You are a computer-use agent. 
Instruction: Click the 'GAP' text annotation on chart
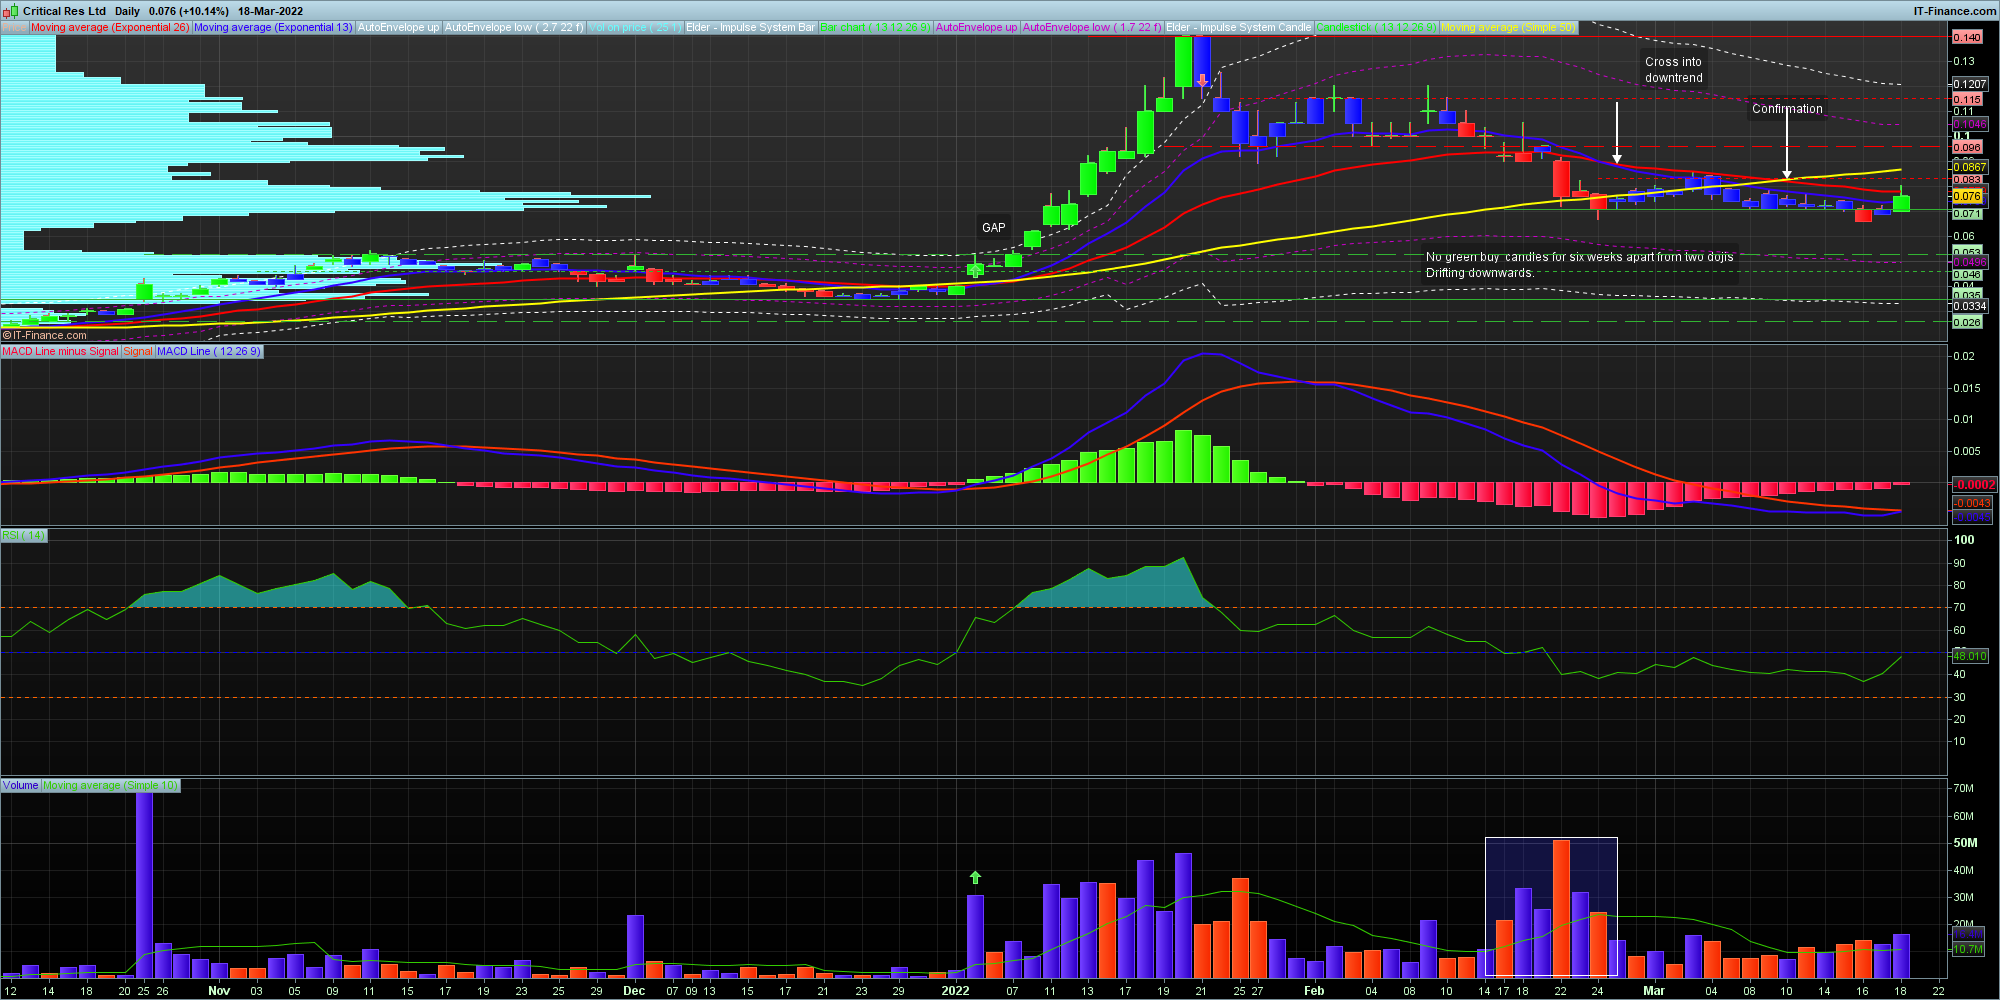[993, 228]
